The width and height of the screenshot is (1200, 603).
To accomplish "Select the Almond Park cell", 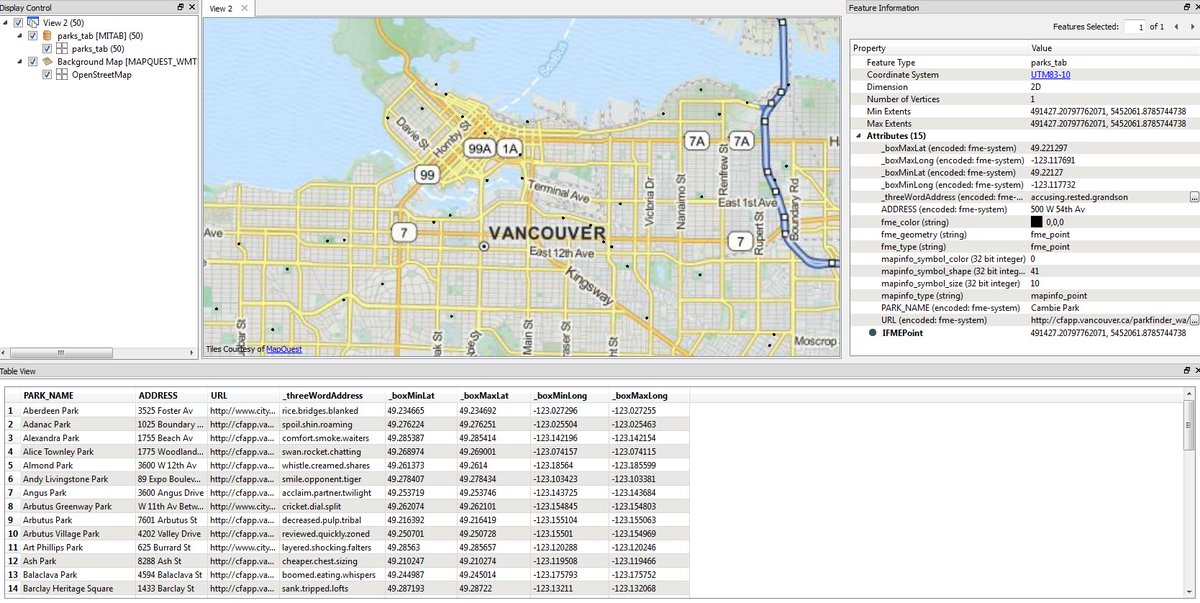I will tap(78, 465).
